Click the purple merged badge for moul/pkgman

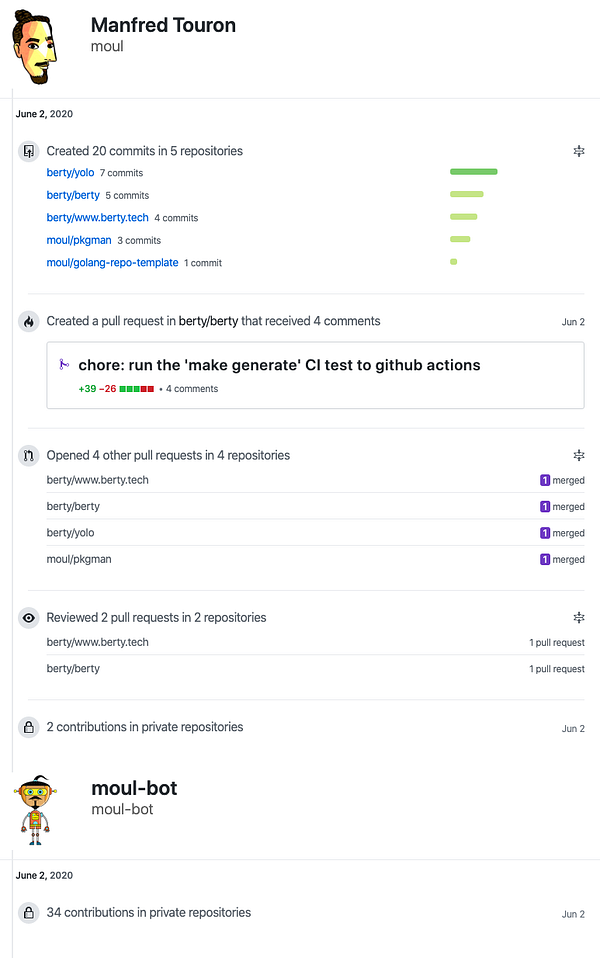545,560
